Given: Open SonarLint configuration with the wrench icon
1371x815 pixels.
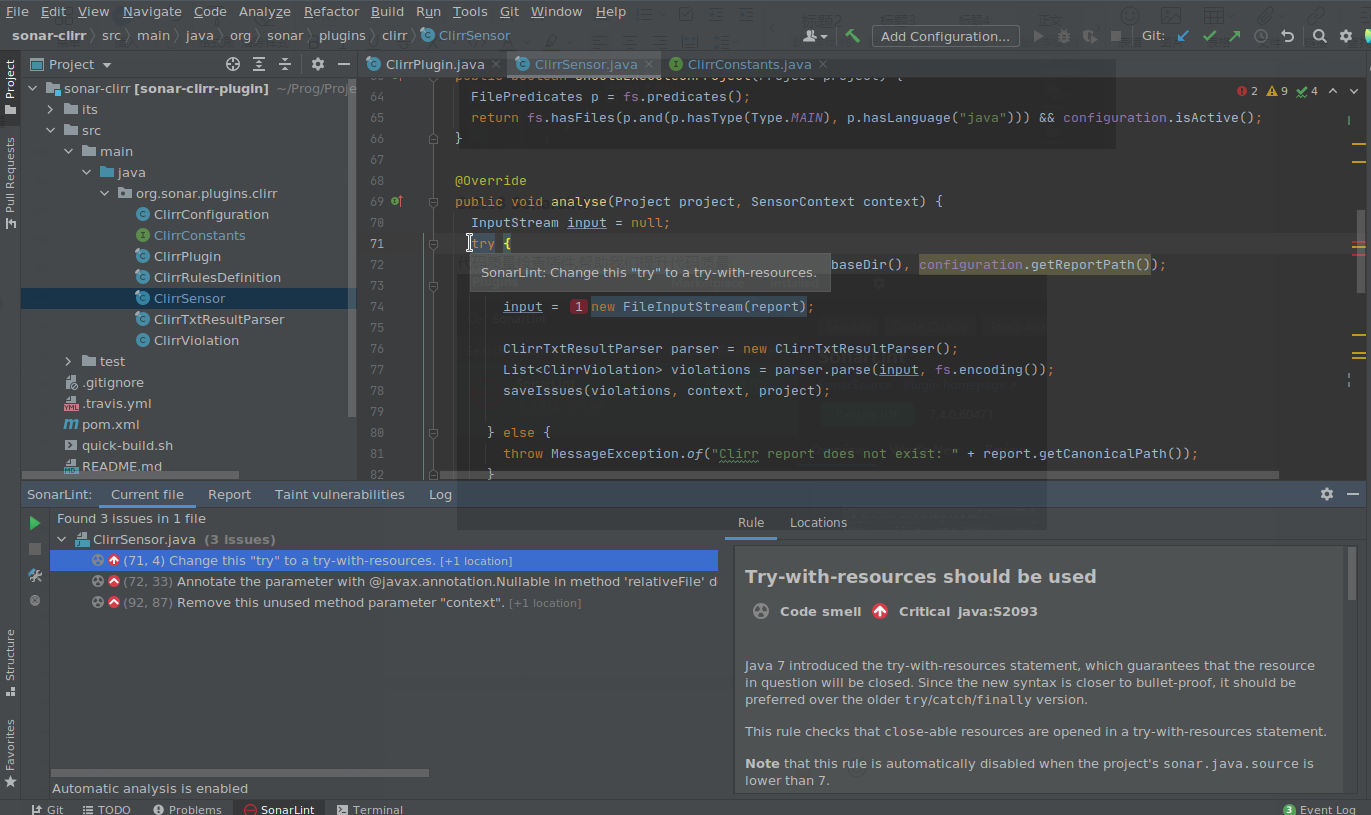Looking at the screenshot, I should tap(35, 575).
